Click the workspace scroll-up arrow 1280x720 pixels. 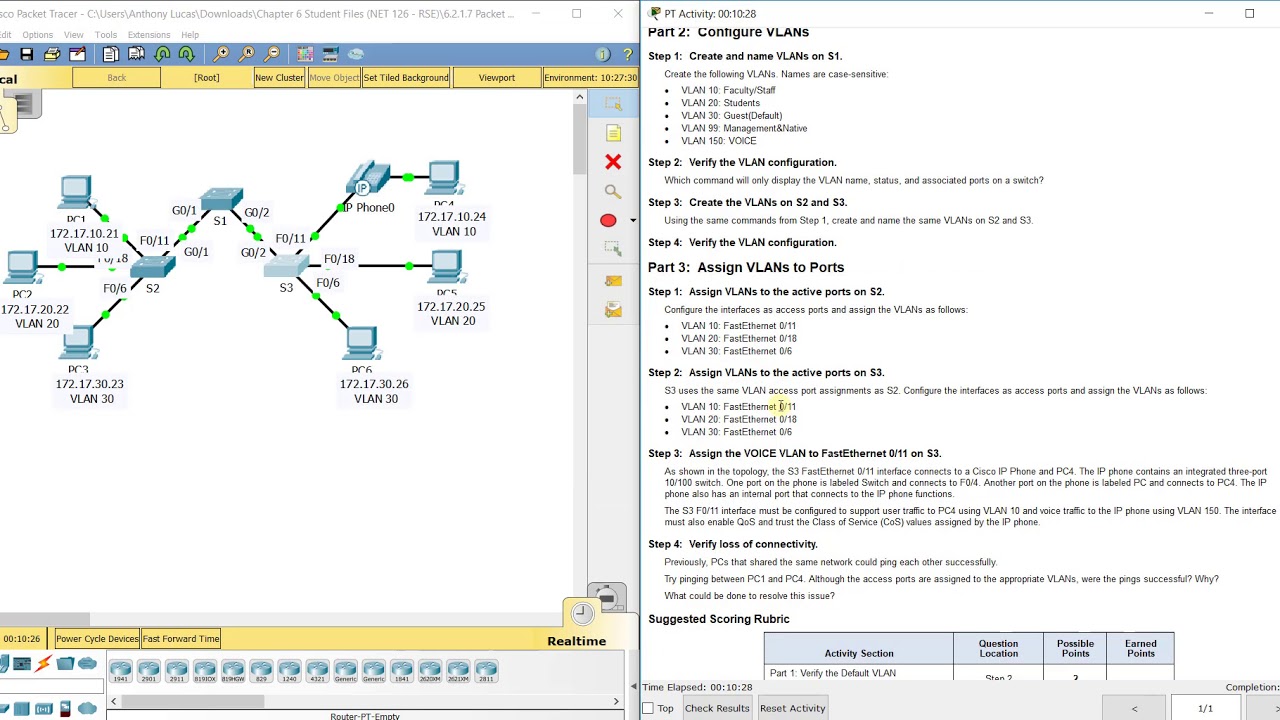coord(579,97)
